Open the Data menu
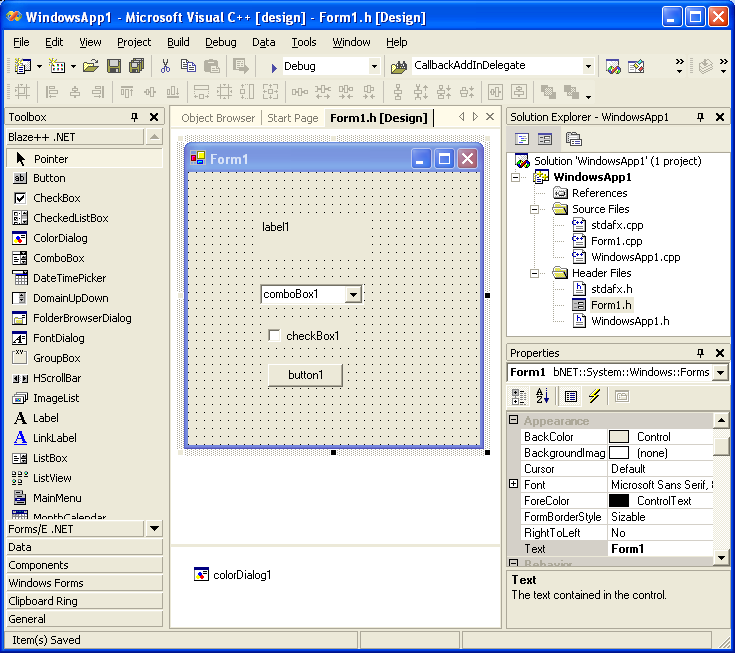Screen dimensions: 735x653 (263, 42)
